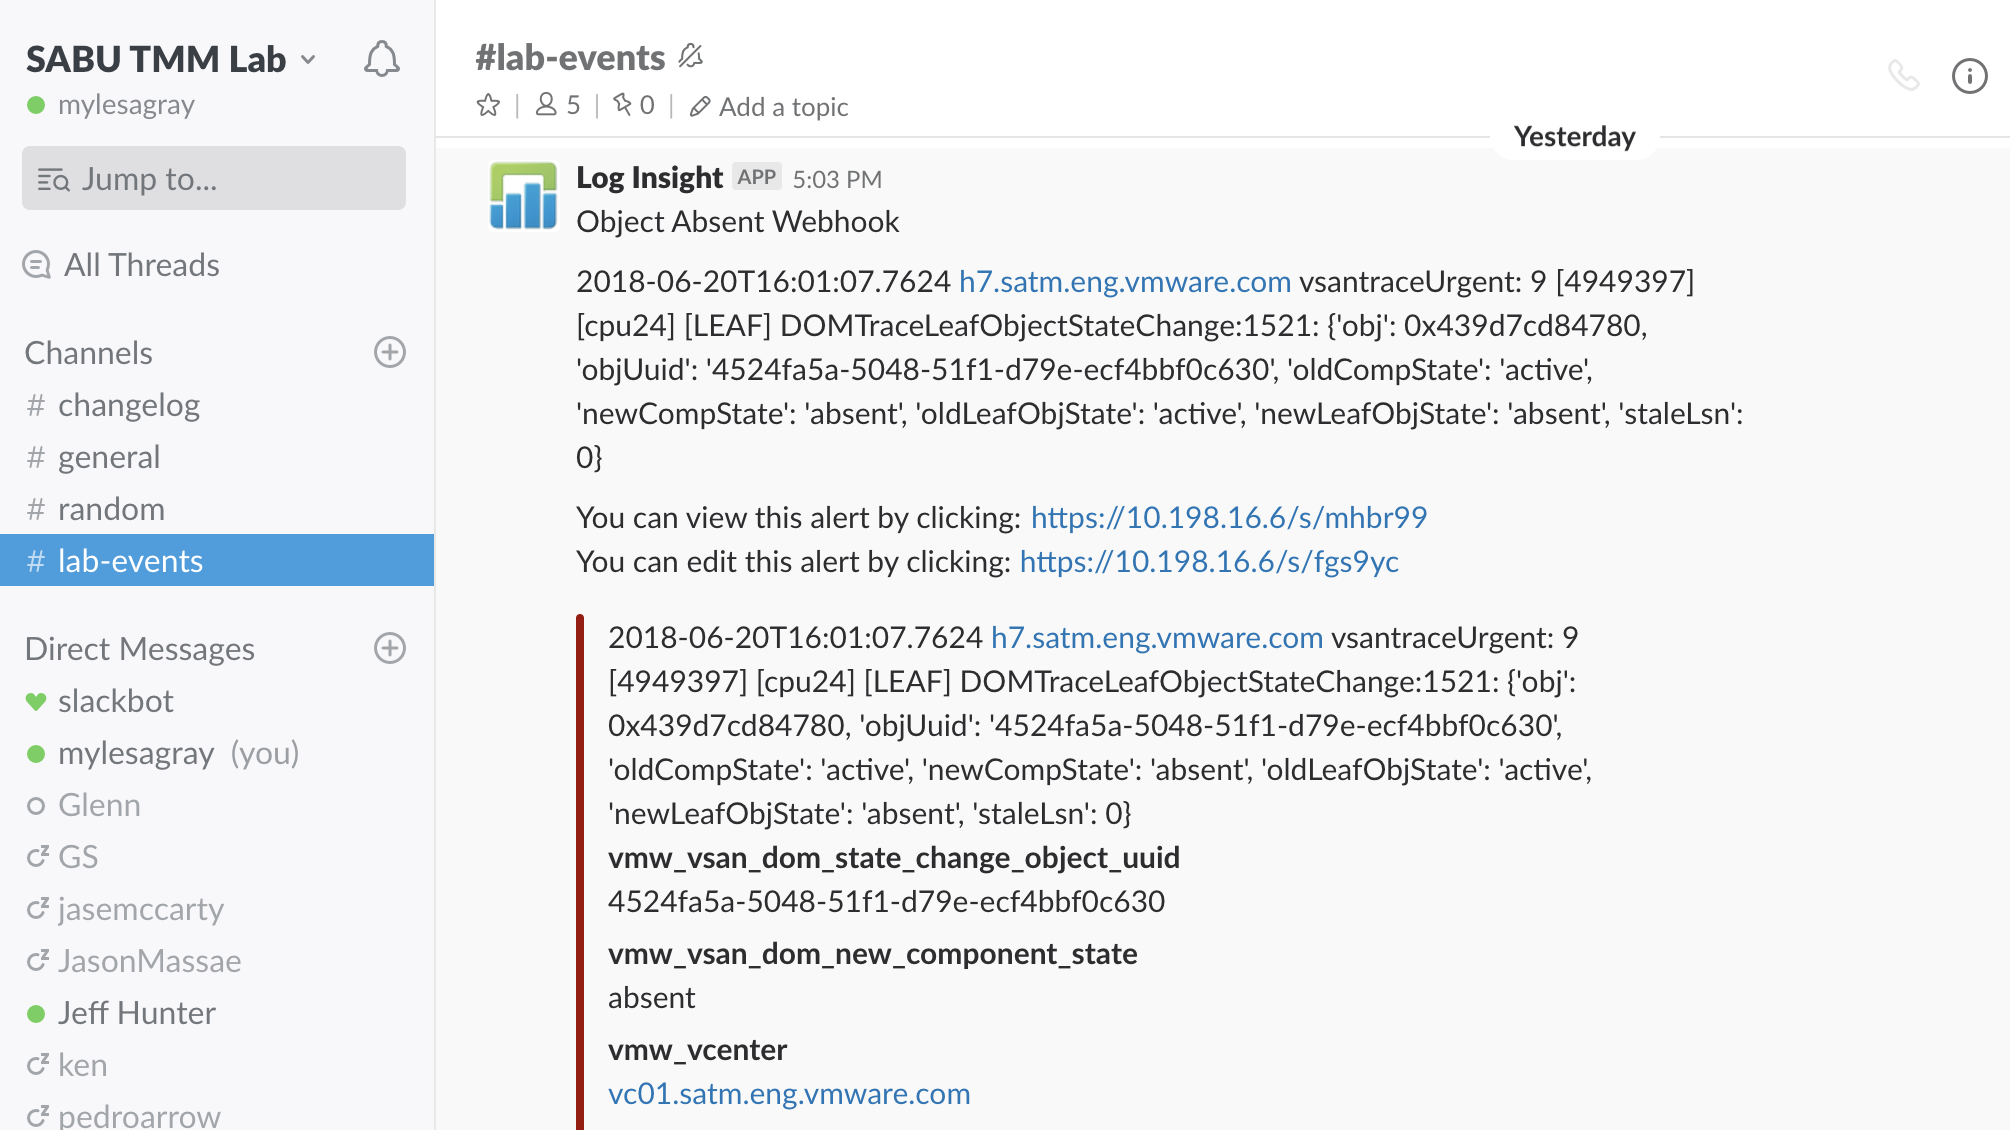Screen dimensions: 2010x1130
Task: Click the muted channel bell icon
Action: coord(691,56)
